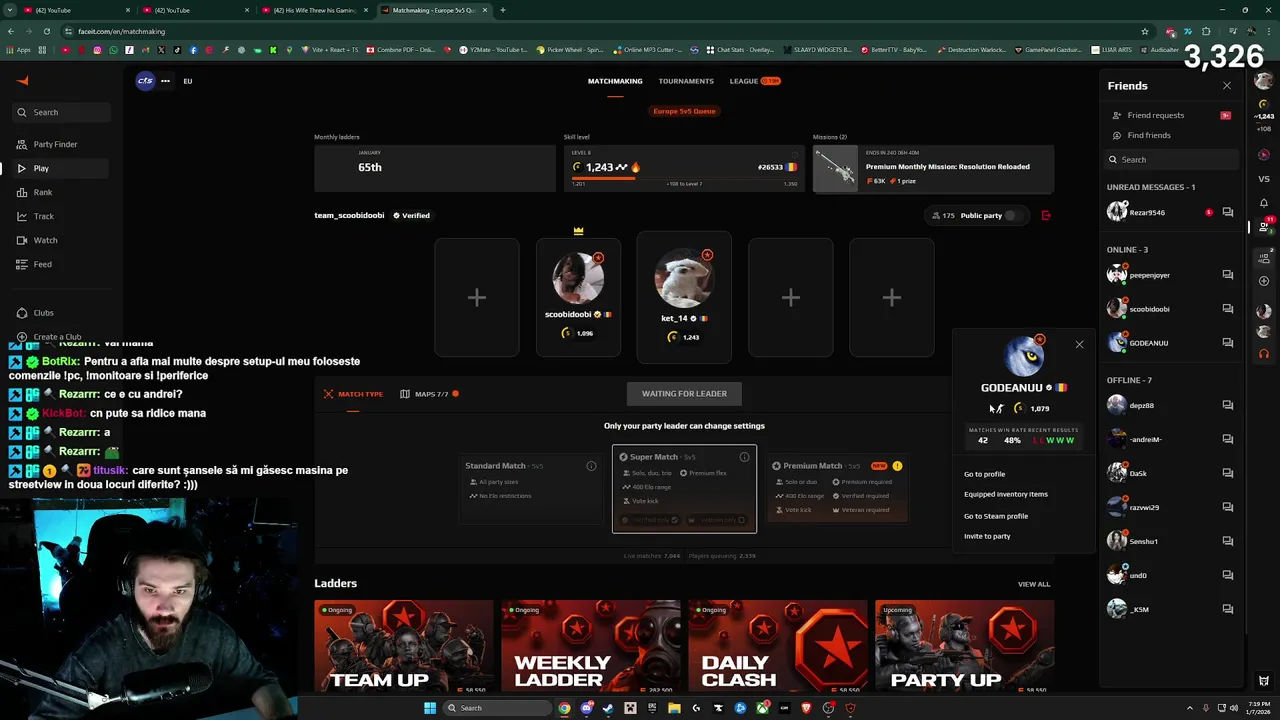Viewport: 1280px width, 720px height.
Task: Choose Equipped inventory items
Action: pos(1006,494)
